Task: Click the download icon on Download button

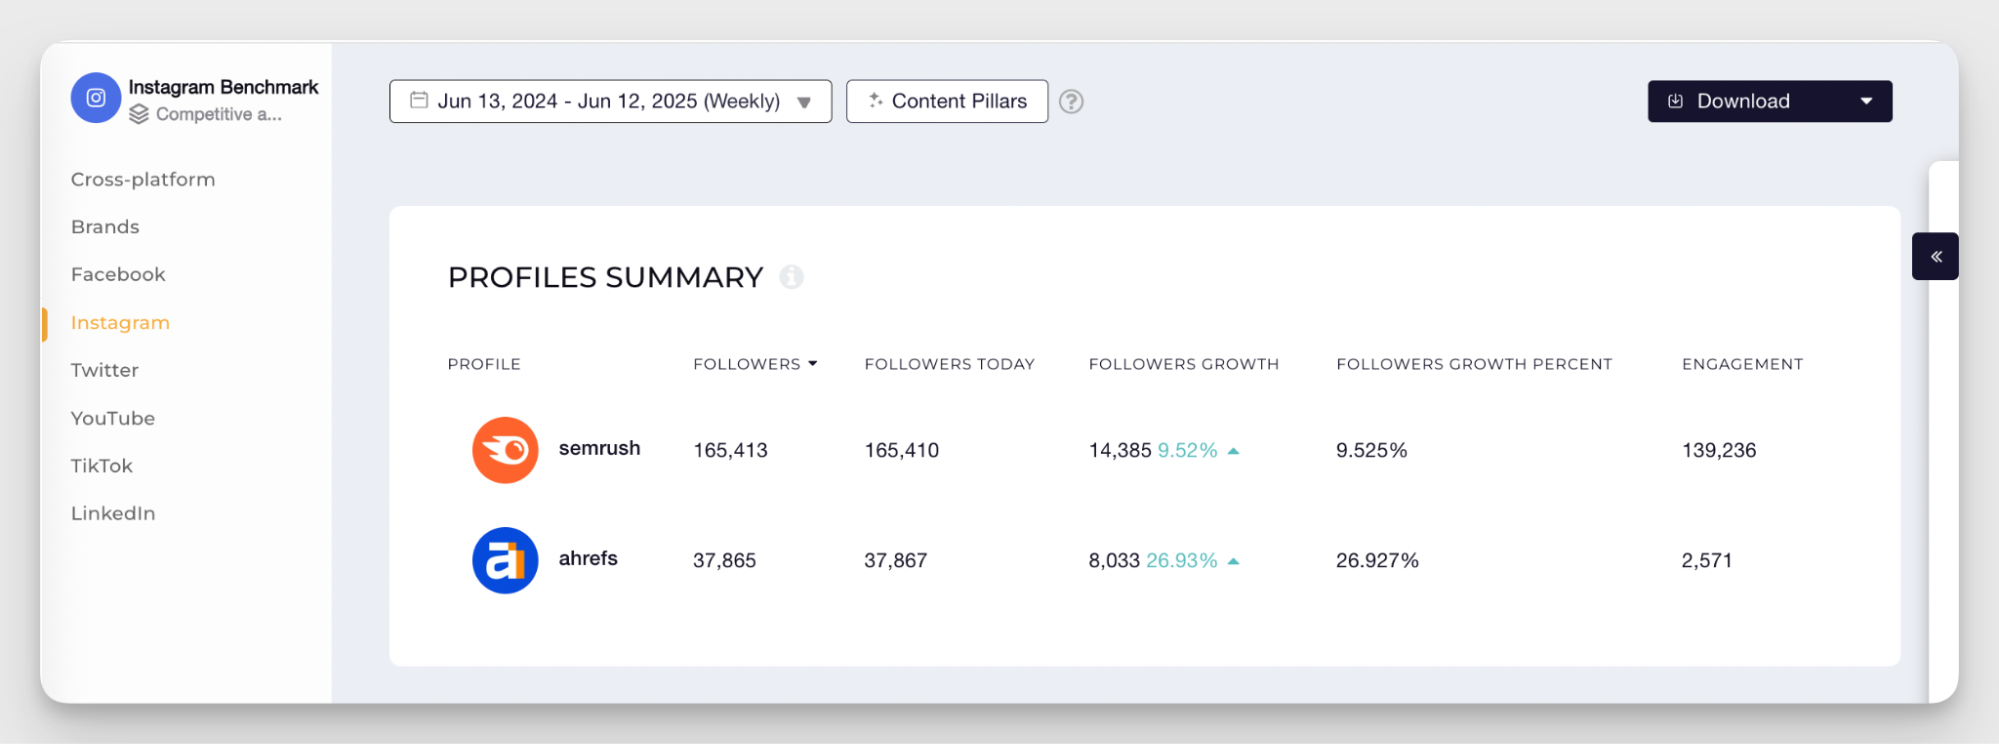Action: [x=1676, y=101]
